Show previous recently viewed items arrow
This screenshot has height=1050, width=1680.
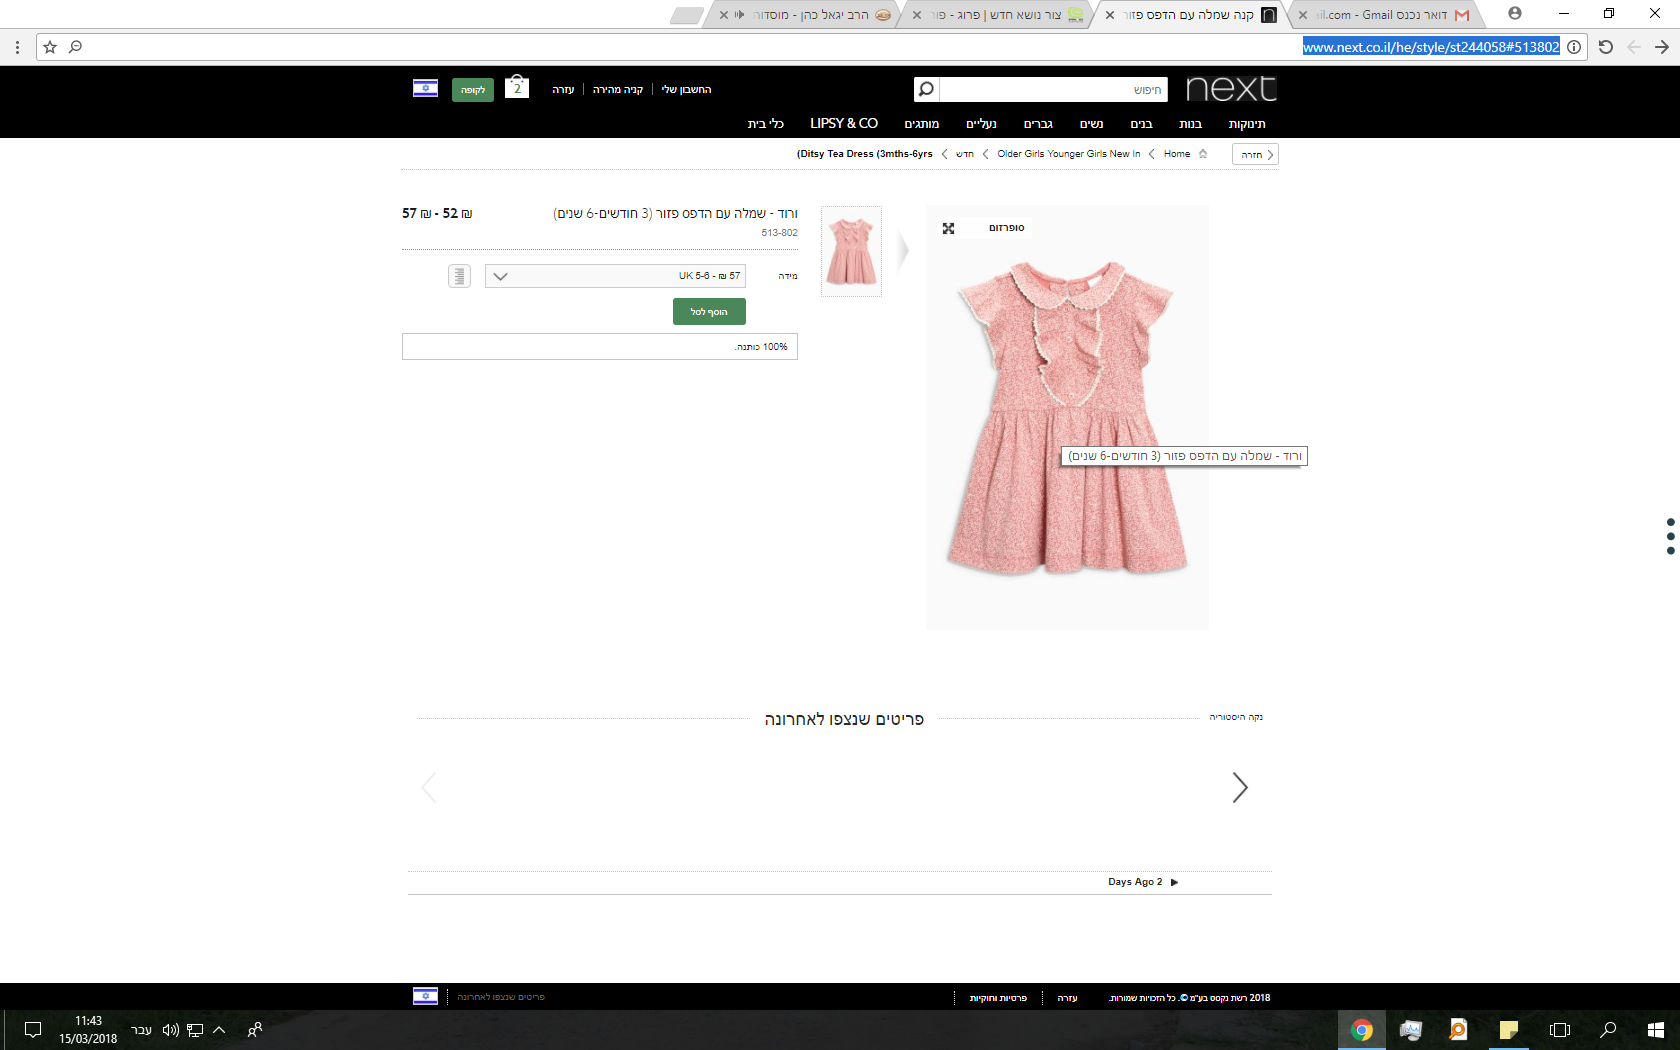point(429,788)
